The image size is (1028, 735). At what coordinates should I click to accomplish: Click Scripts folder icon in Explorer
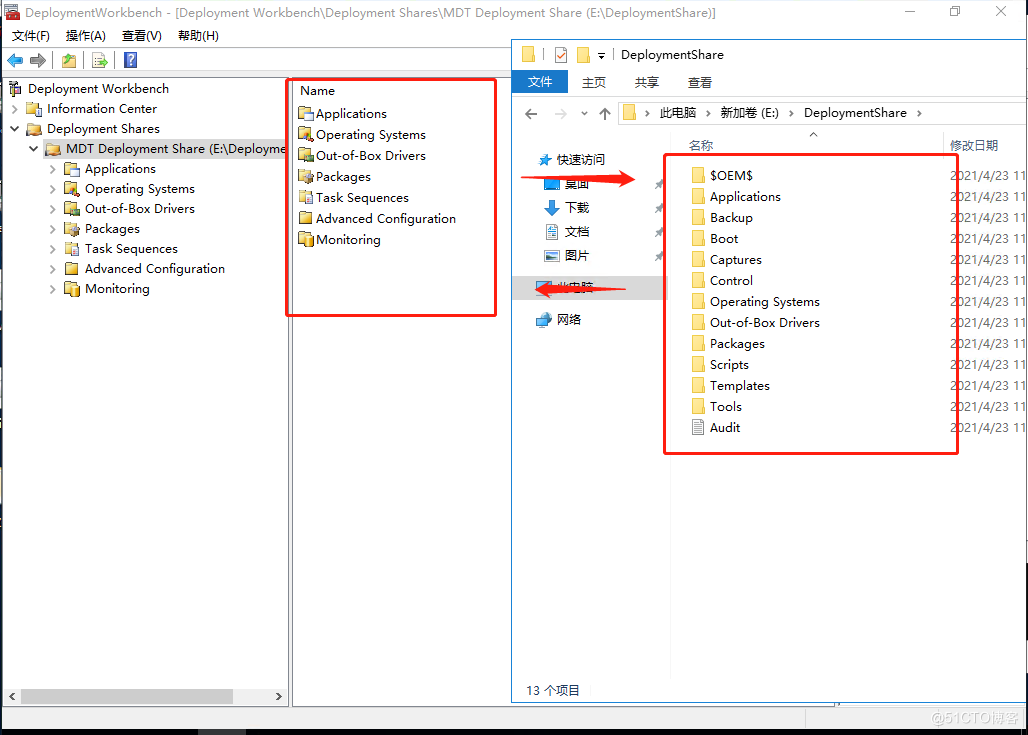[698, 364]
